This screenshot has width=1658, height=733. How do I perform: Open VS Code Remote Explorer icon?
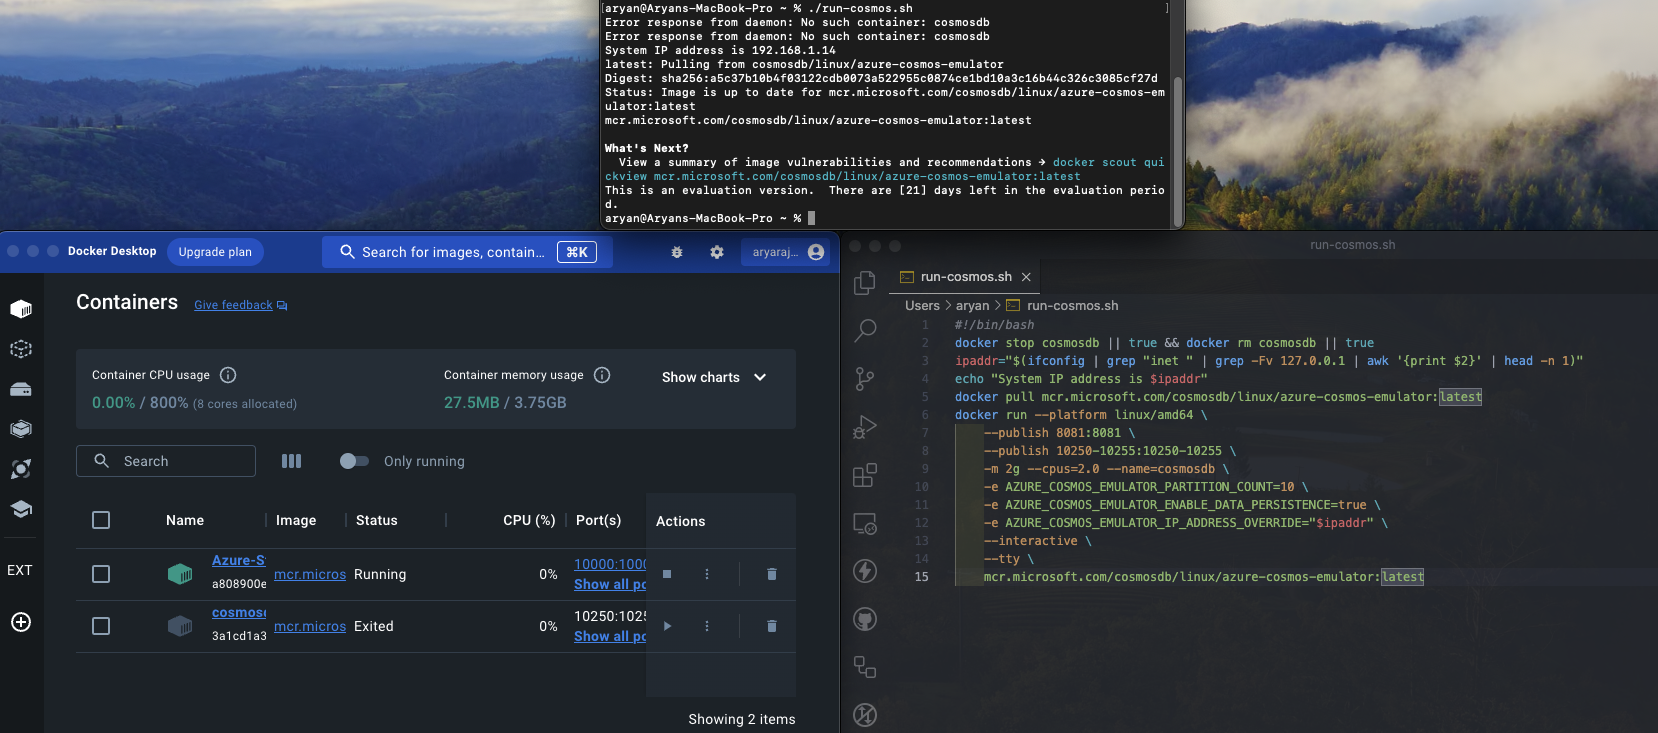coord(865,523)
